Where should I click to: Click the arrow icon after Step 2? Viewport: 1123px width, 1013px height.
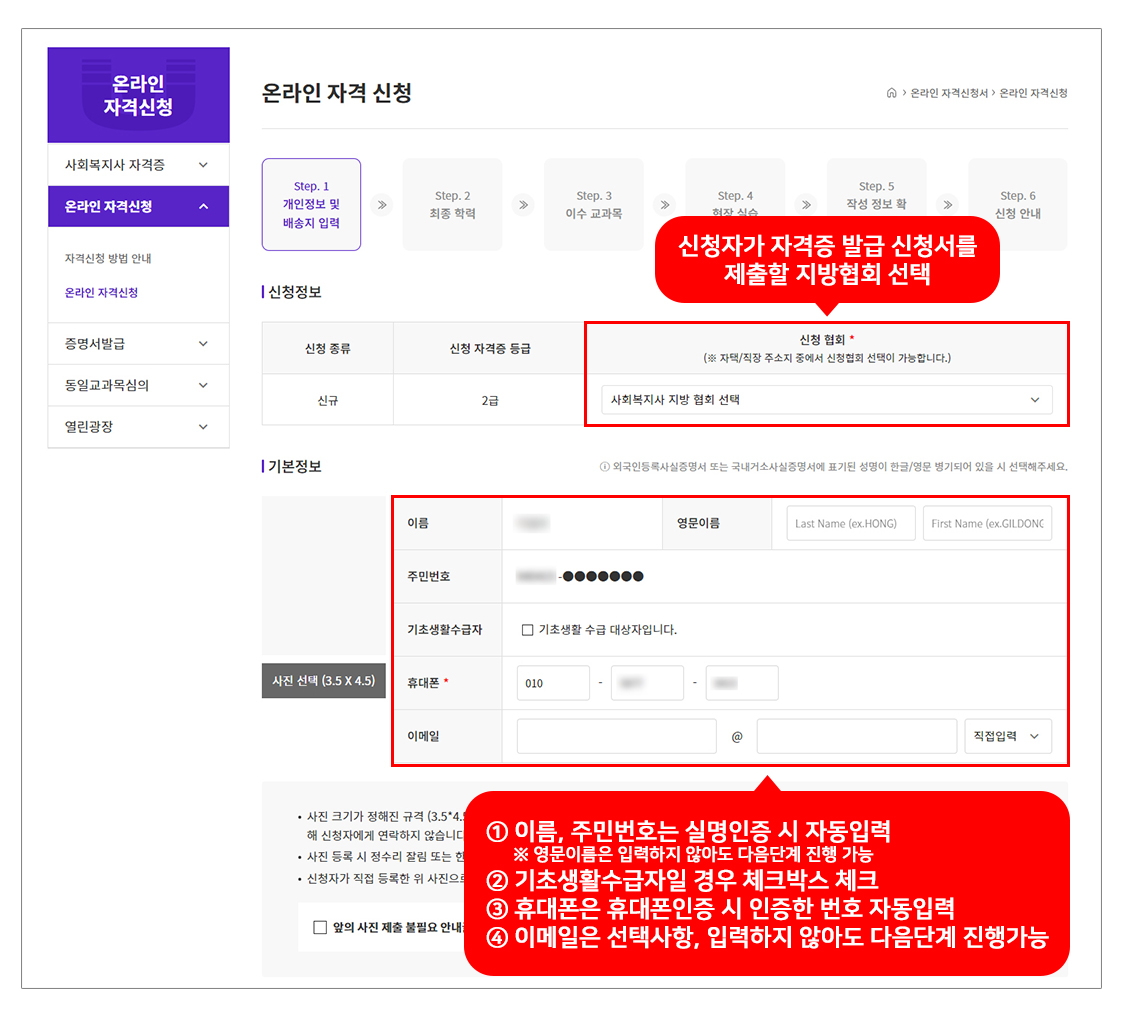(x=522, y=205)
